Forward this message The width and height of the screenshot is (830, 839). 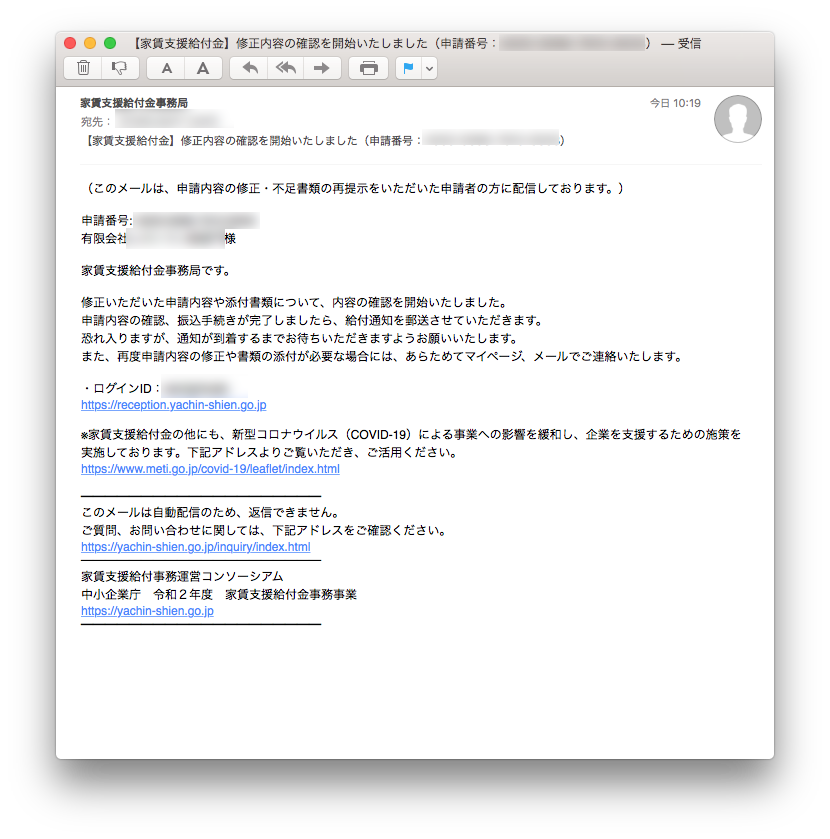(x=321, y=68)
